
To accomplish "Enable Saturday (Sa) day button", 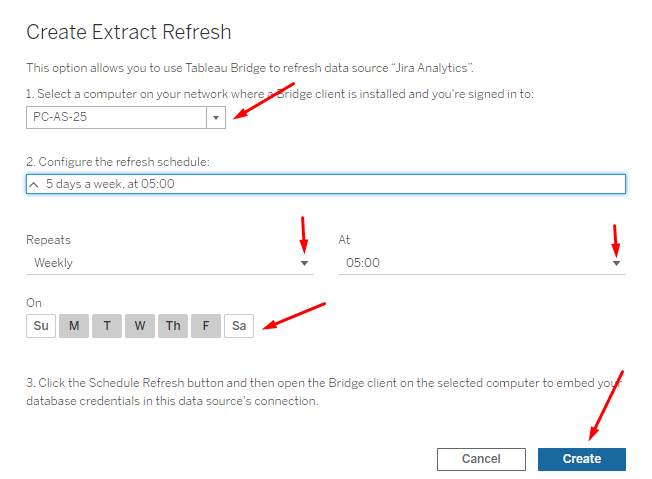I will (x=239, y=325).
